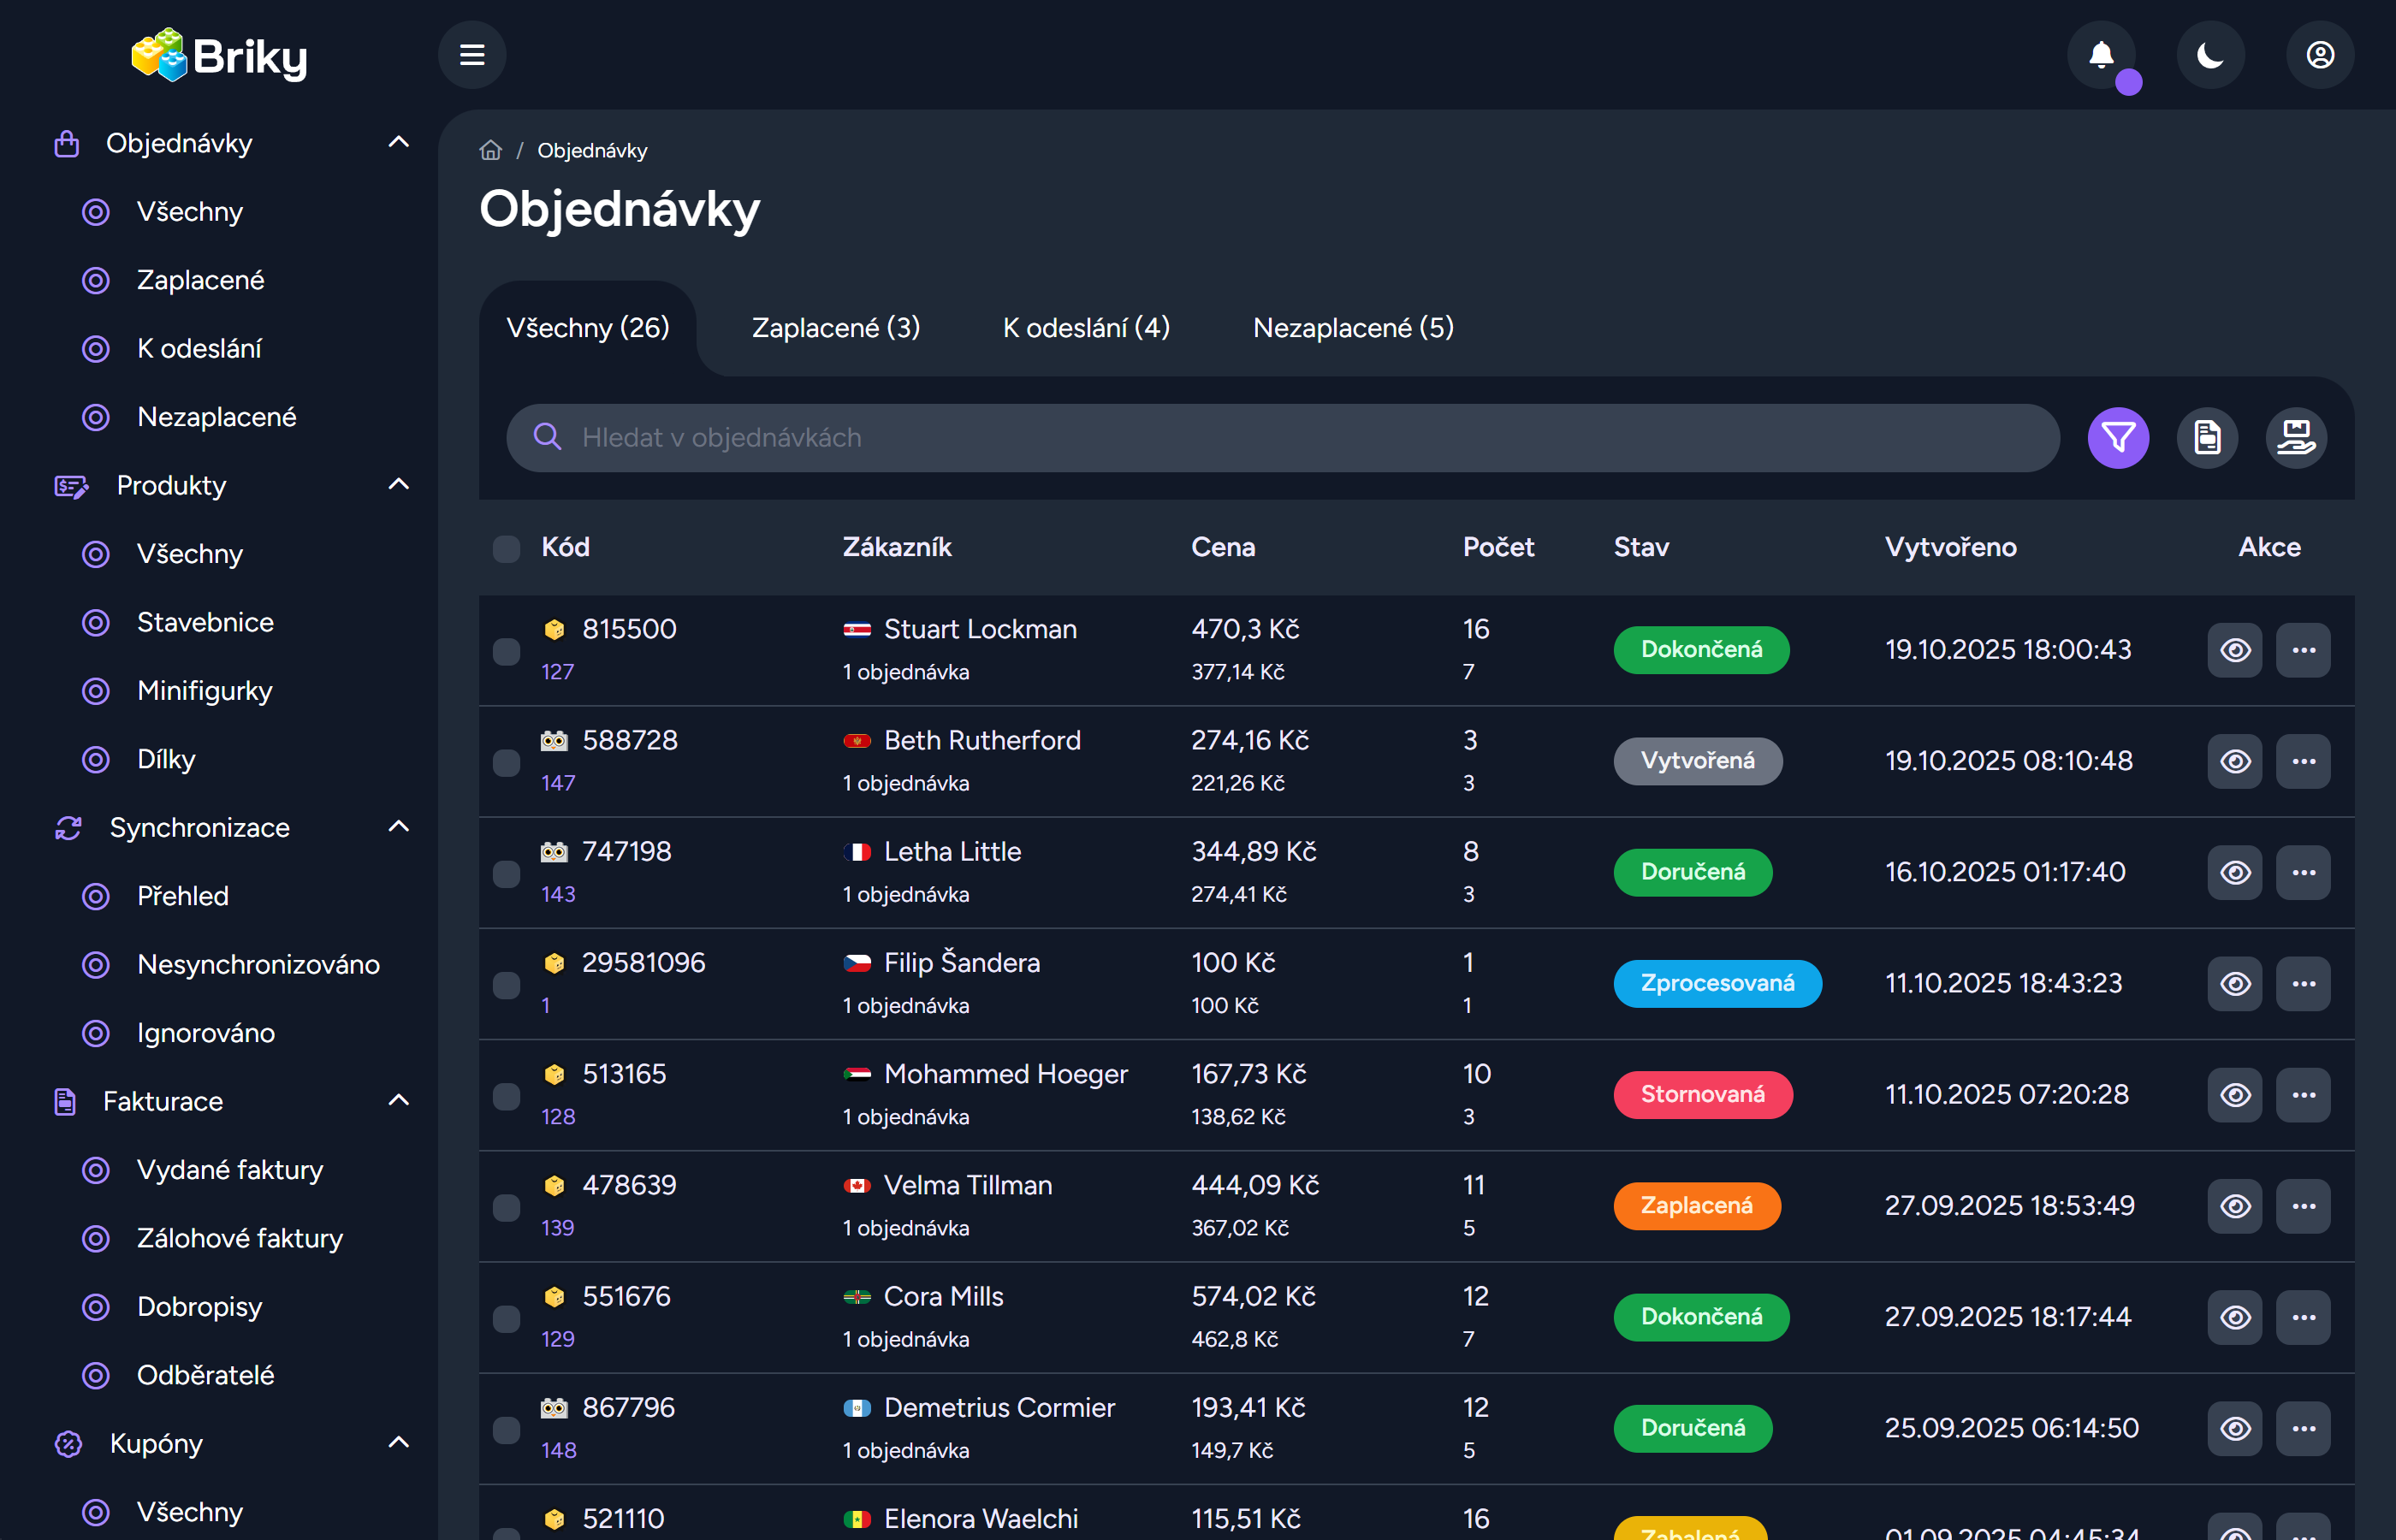Open the purple filter button
2396x1540 pixels.
click(x=2118, y=438)
